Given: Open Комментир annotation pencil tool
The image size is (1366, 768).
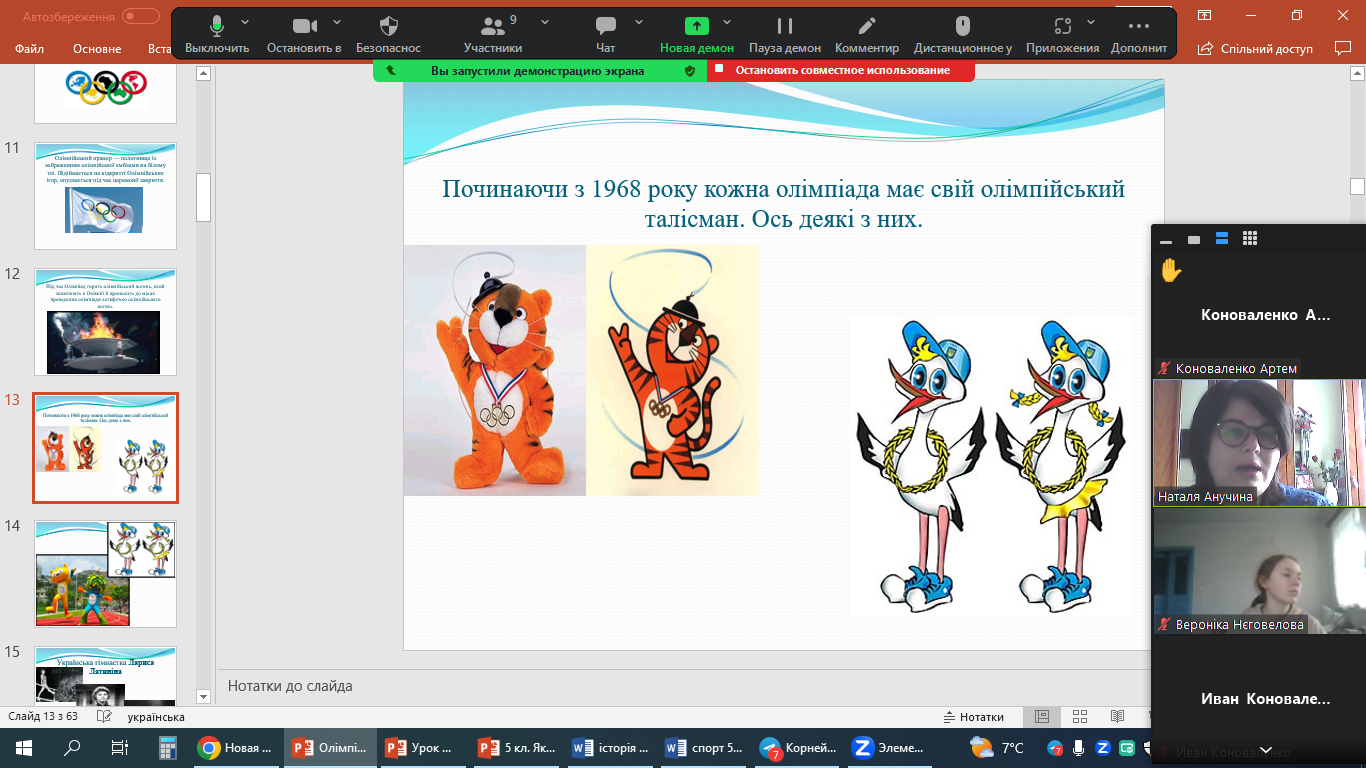Looking at the screenshot, I should [867, 34].
